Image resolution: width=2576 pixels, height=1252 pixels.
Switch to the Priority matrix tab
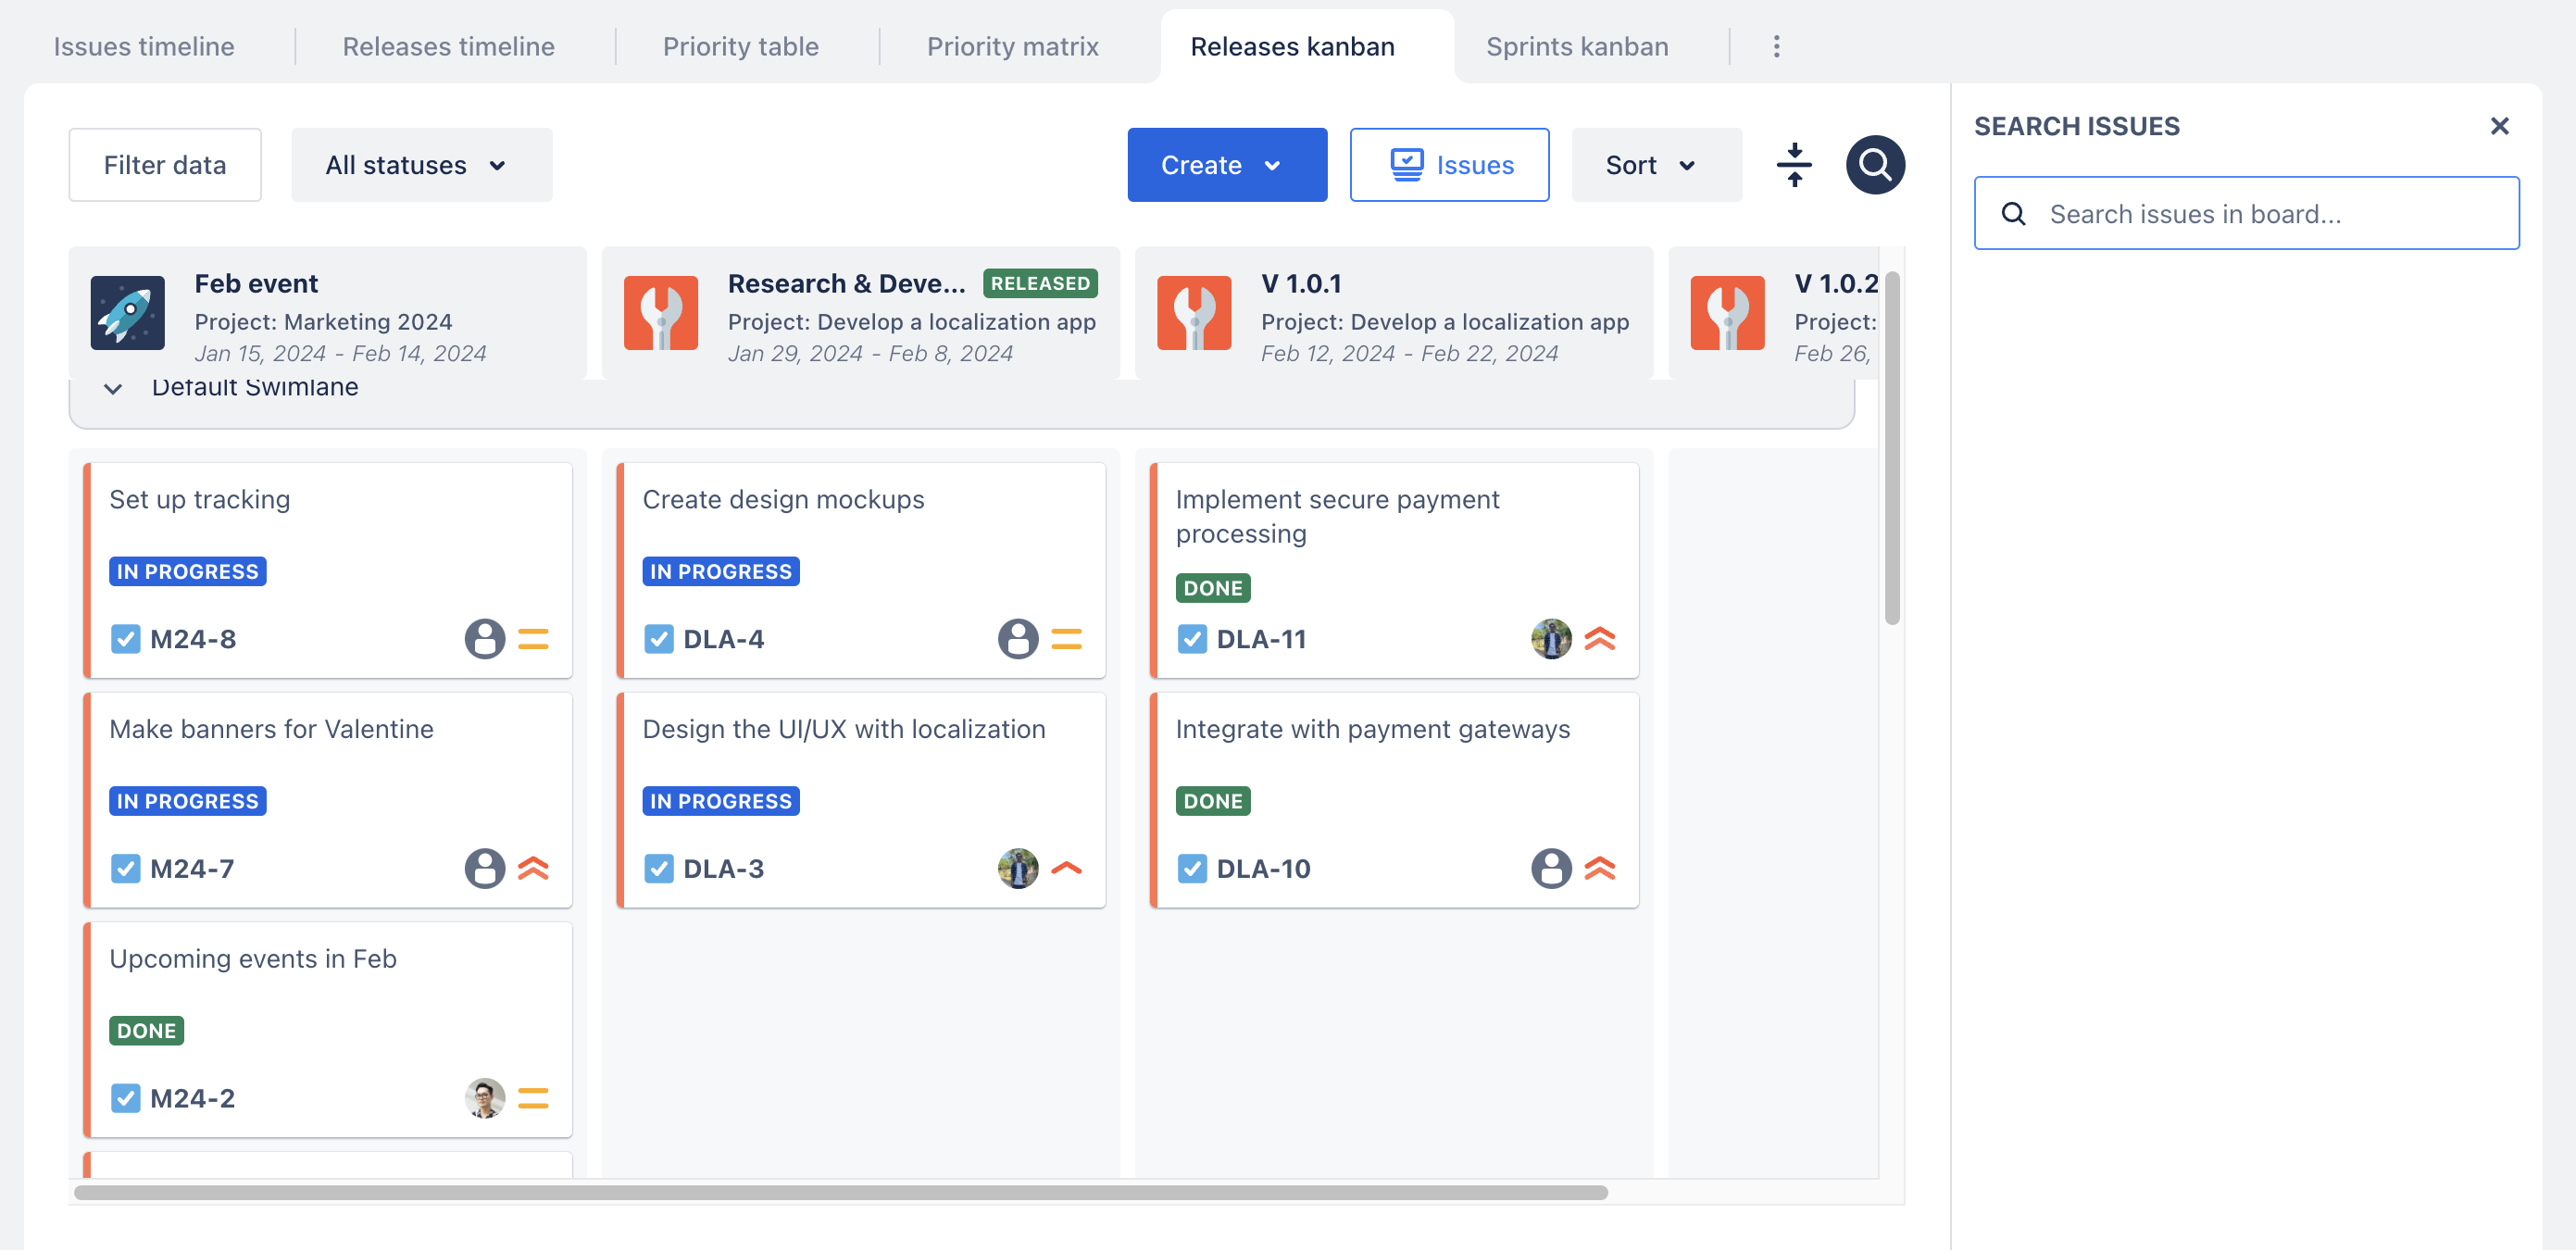click(1012, 47)
